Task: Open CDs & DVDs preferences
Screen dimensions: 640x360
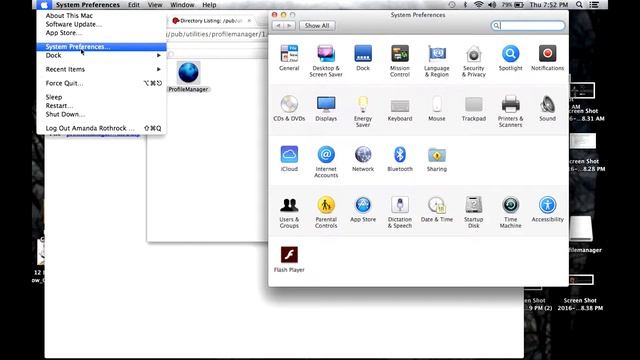Action: click(289, 108)
